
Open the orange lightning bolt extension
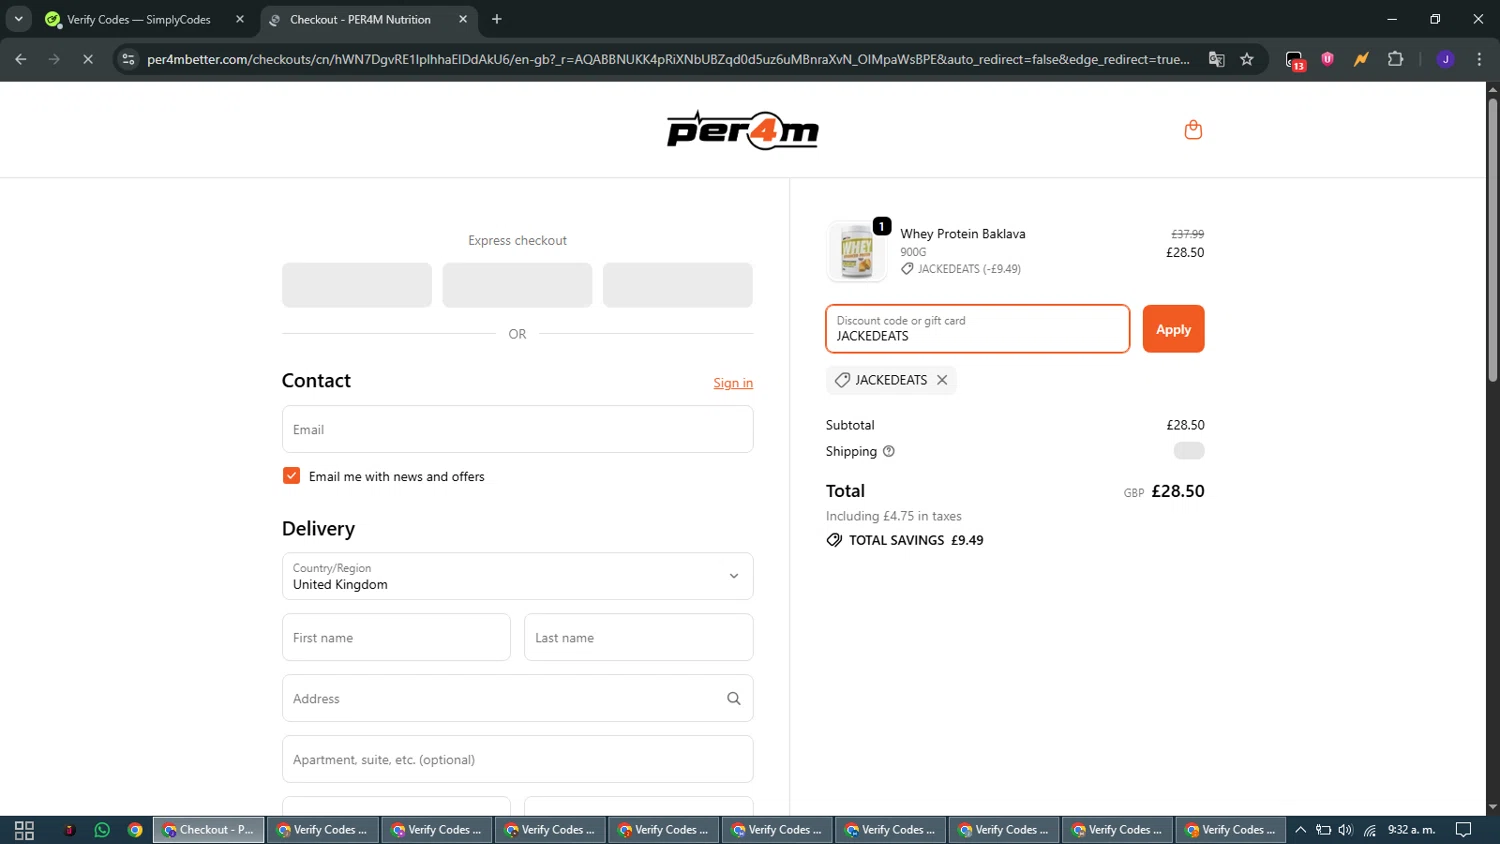(x=1361, y=60)
